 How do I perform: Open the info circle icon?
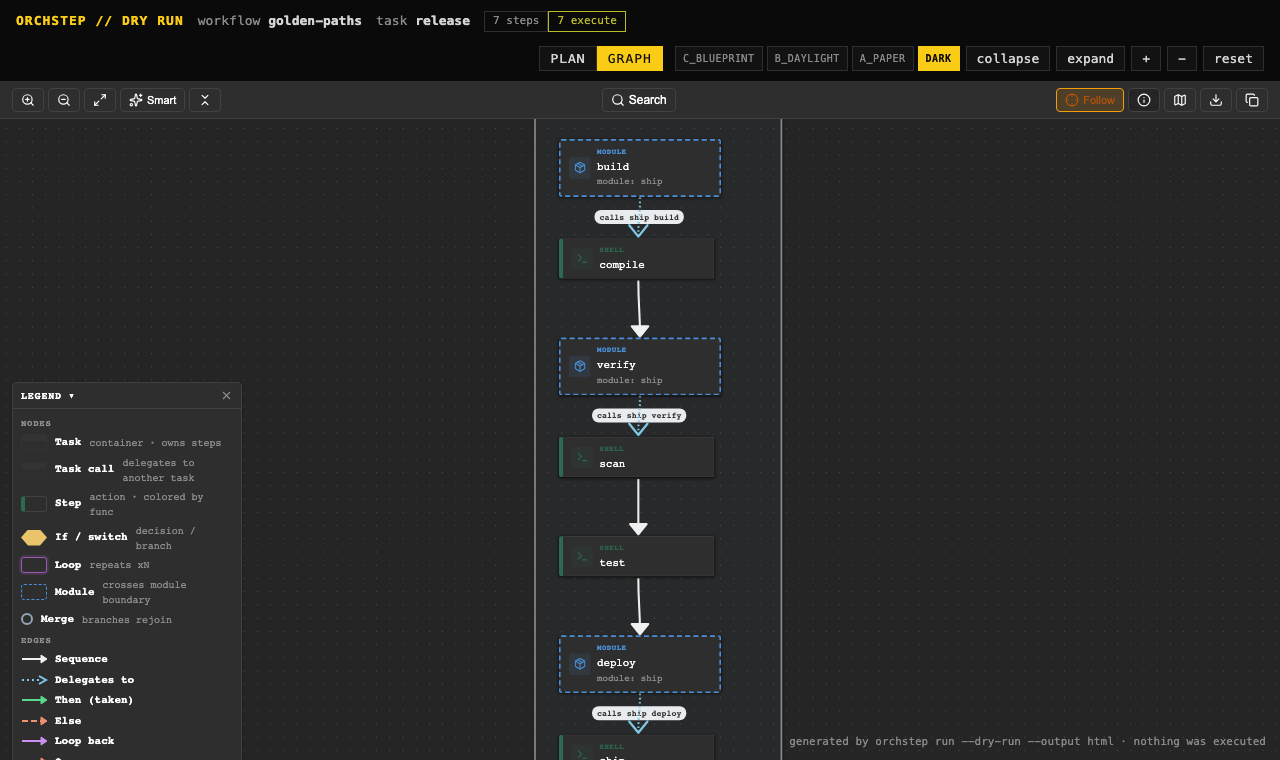(1144, 100)
